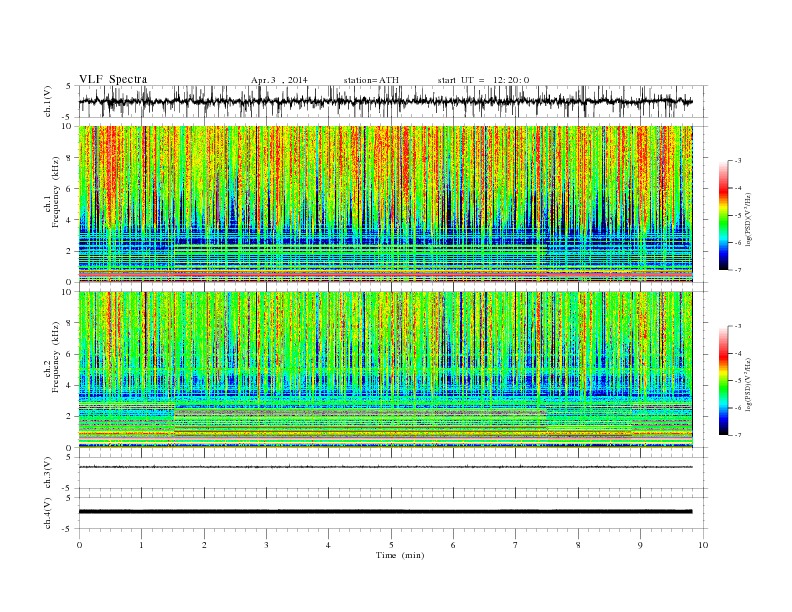Image resolution: width=792 pixels, height=612 pixels.
Task: Click the "ch.4(V)" axis label
Action: tap(48, 513)
